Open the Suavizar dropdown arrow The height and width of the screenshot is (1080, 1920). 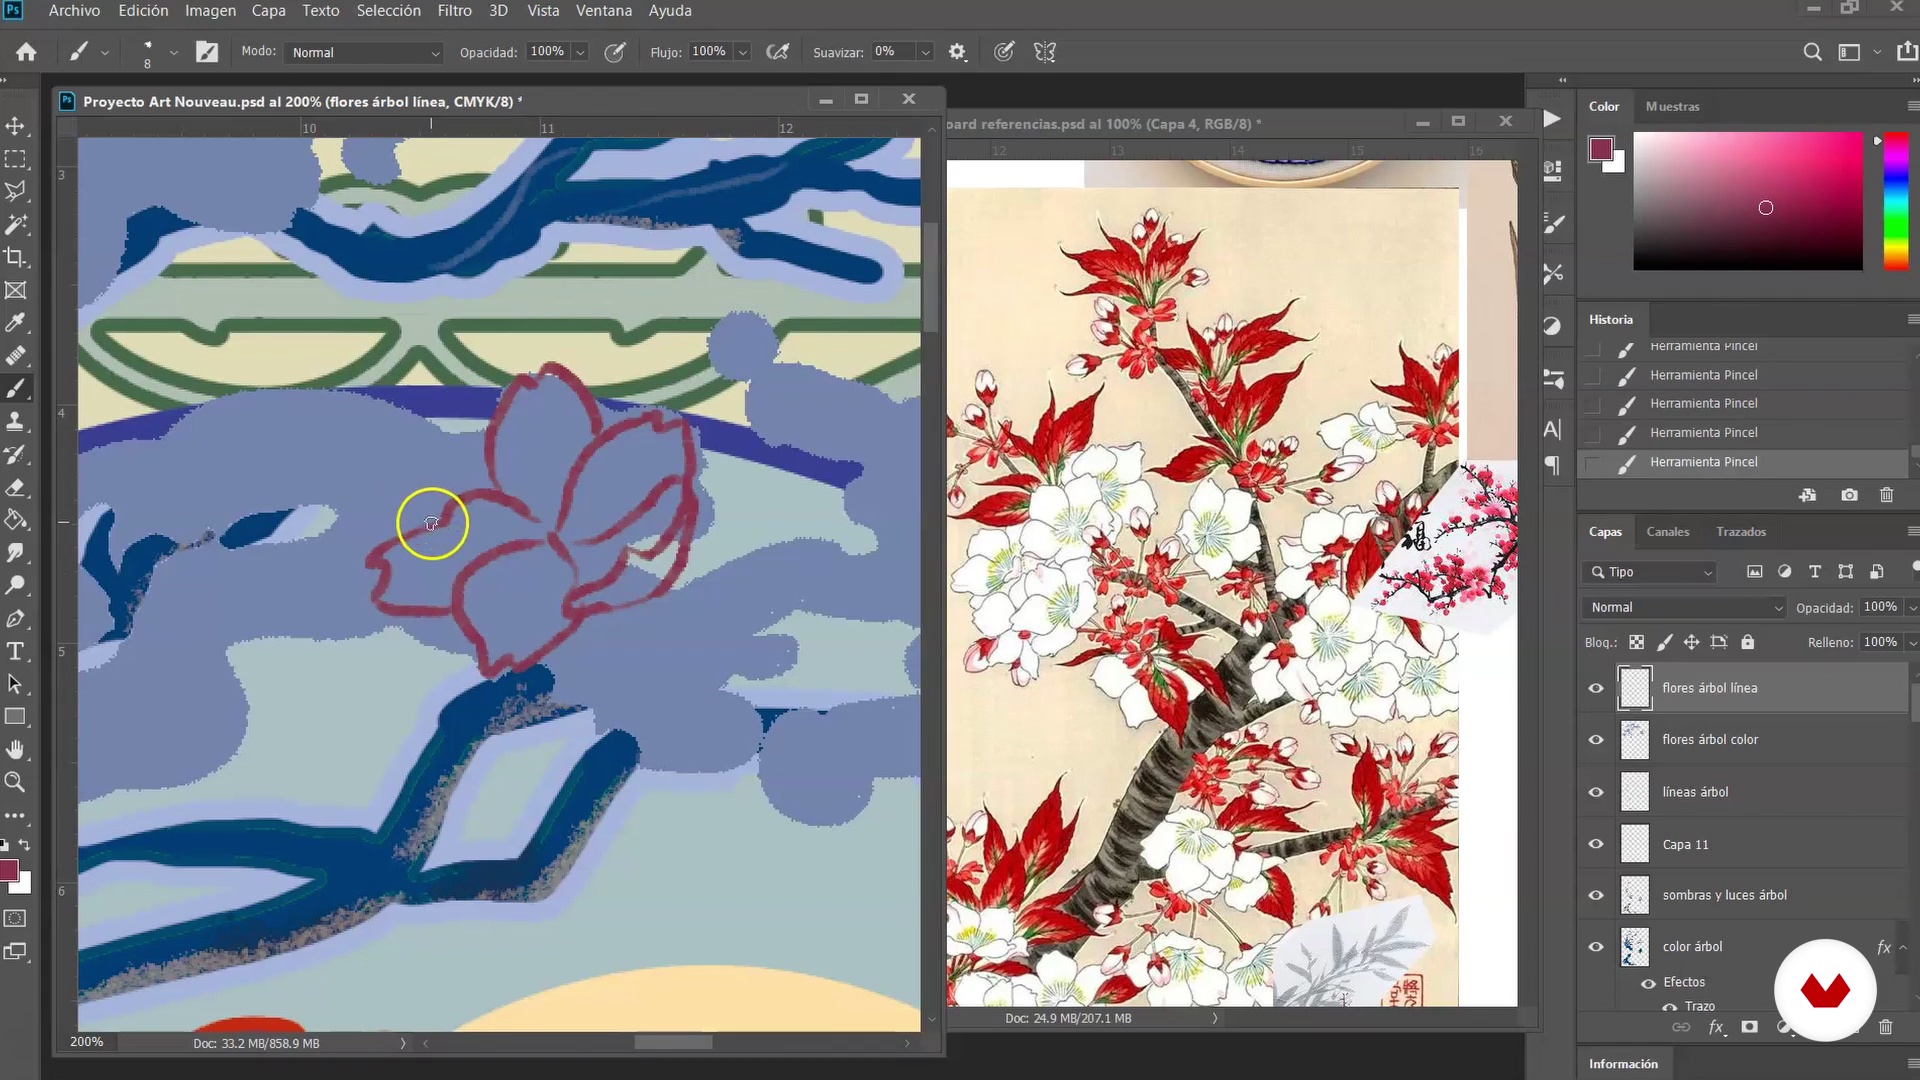click(x=925, y=52)
